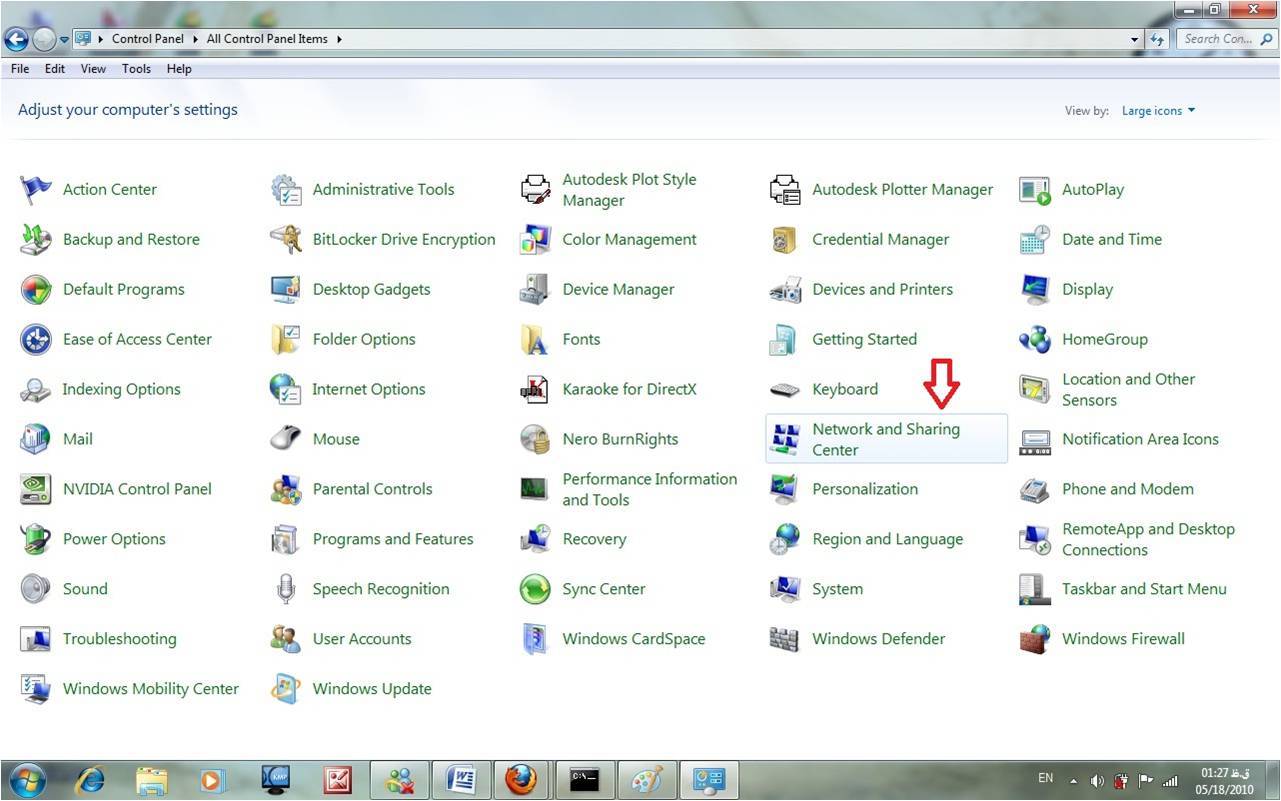Screen dimensions: 1281x801
Task: Open the Network and Sharing Center icon
Action: (x=785, y=439)
